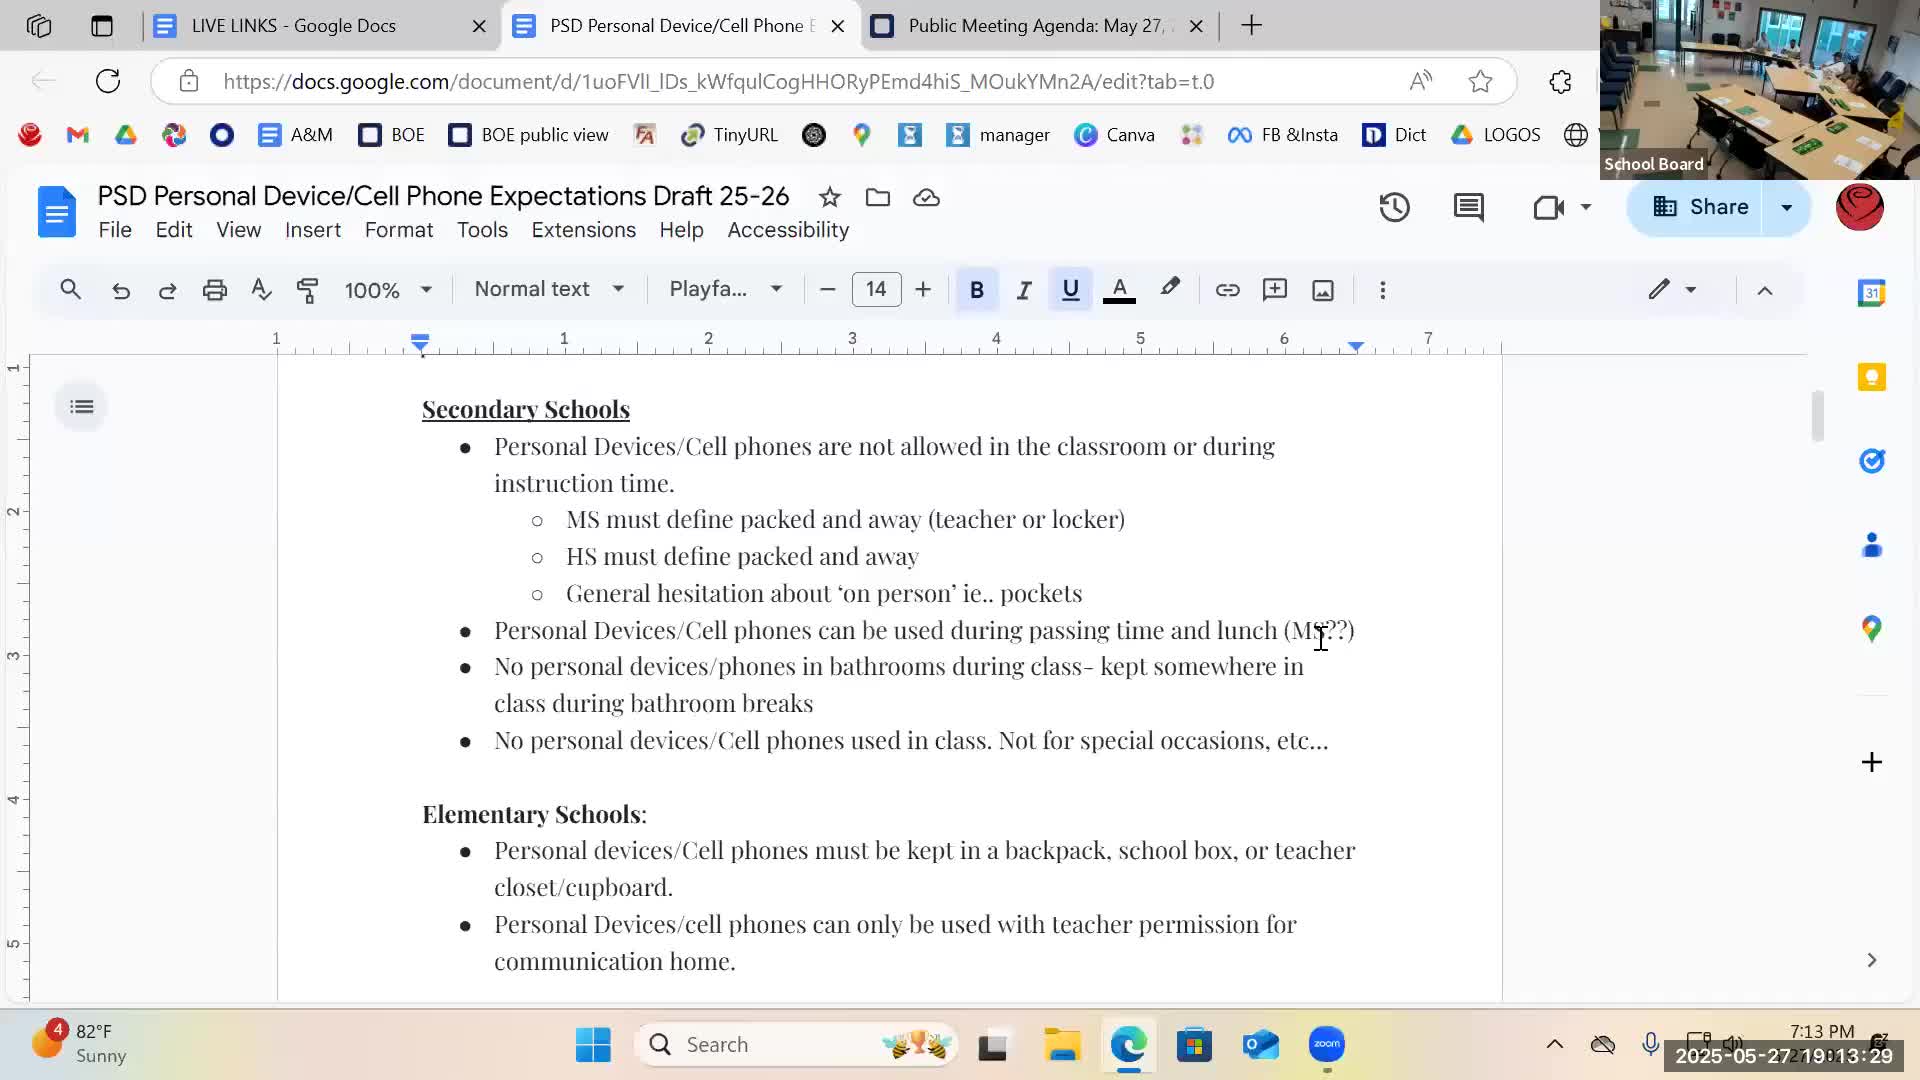This screenshot has width=1920, height=1080.
Task: Click the insert image icon
Action: 1323,290
